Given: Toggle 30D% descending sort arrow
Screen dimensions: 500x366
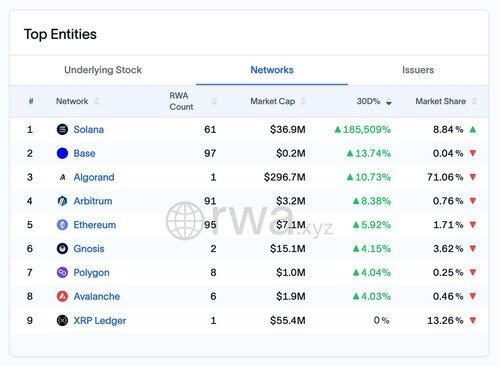Looking at the screenshot, I should 389,103.
